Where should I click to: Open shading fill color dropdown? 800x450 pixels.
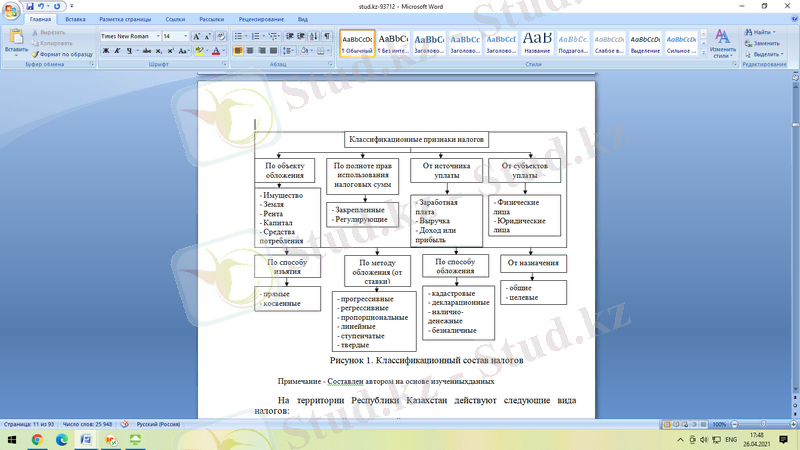pyautogui.click(x=312, y=51)
